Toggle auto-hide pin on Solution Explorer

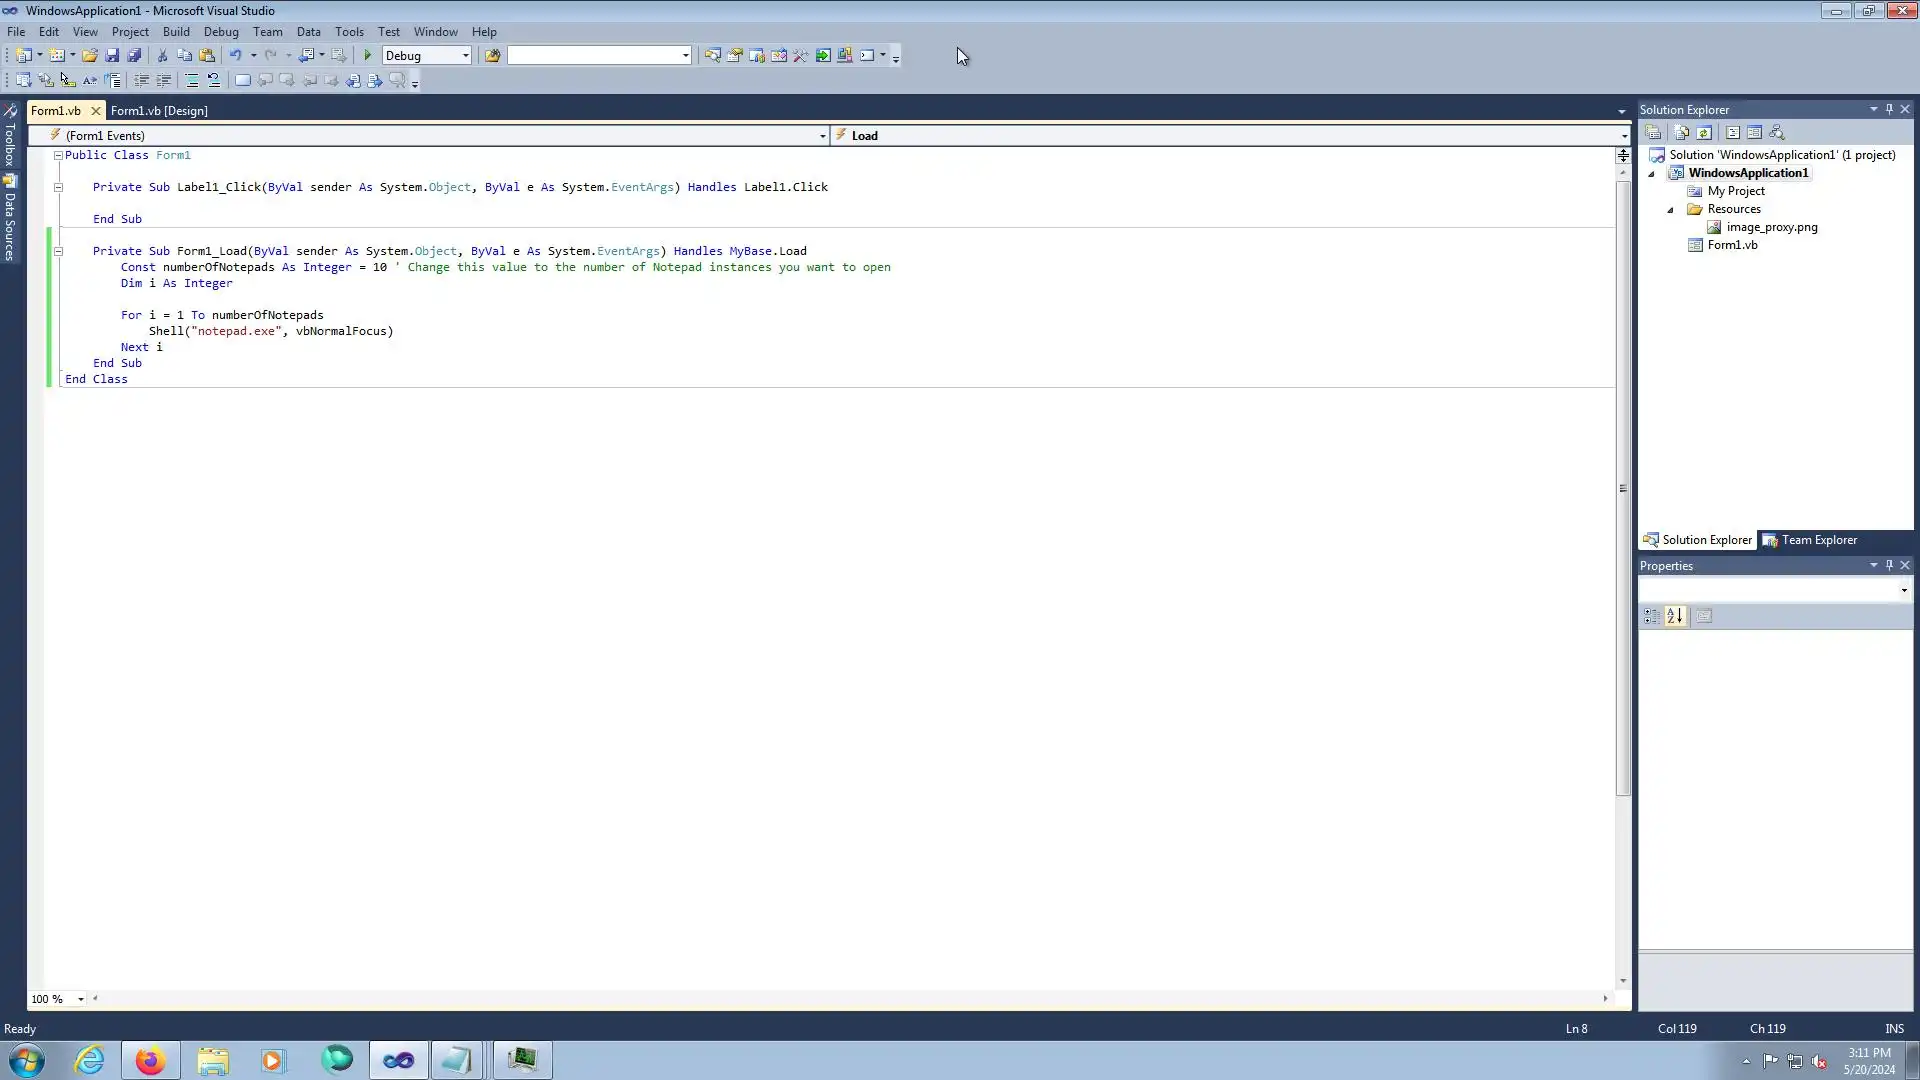click(x=1889, y=109)
